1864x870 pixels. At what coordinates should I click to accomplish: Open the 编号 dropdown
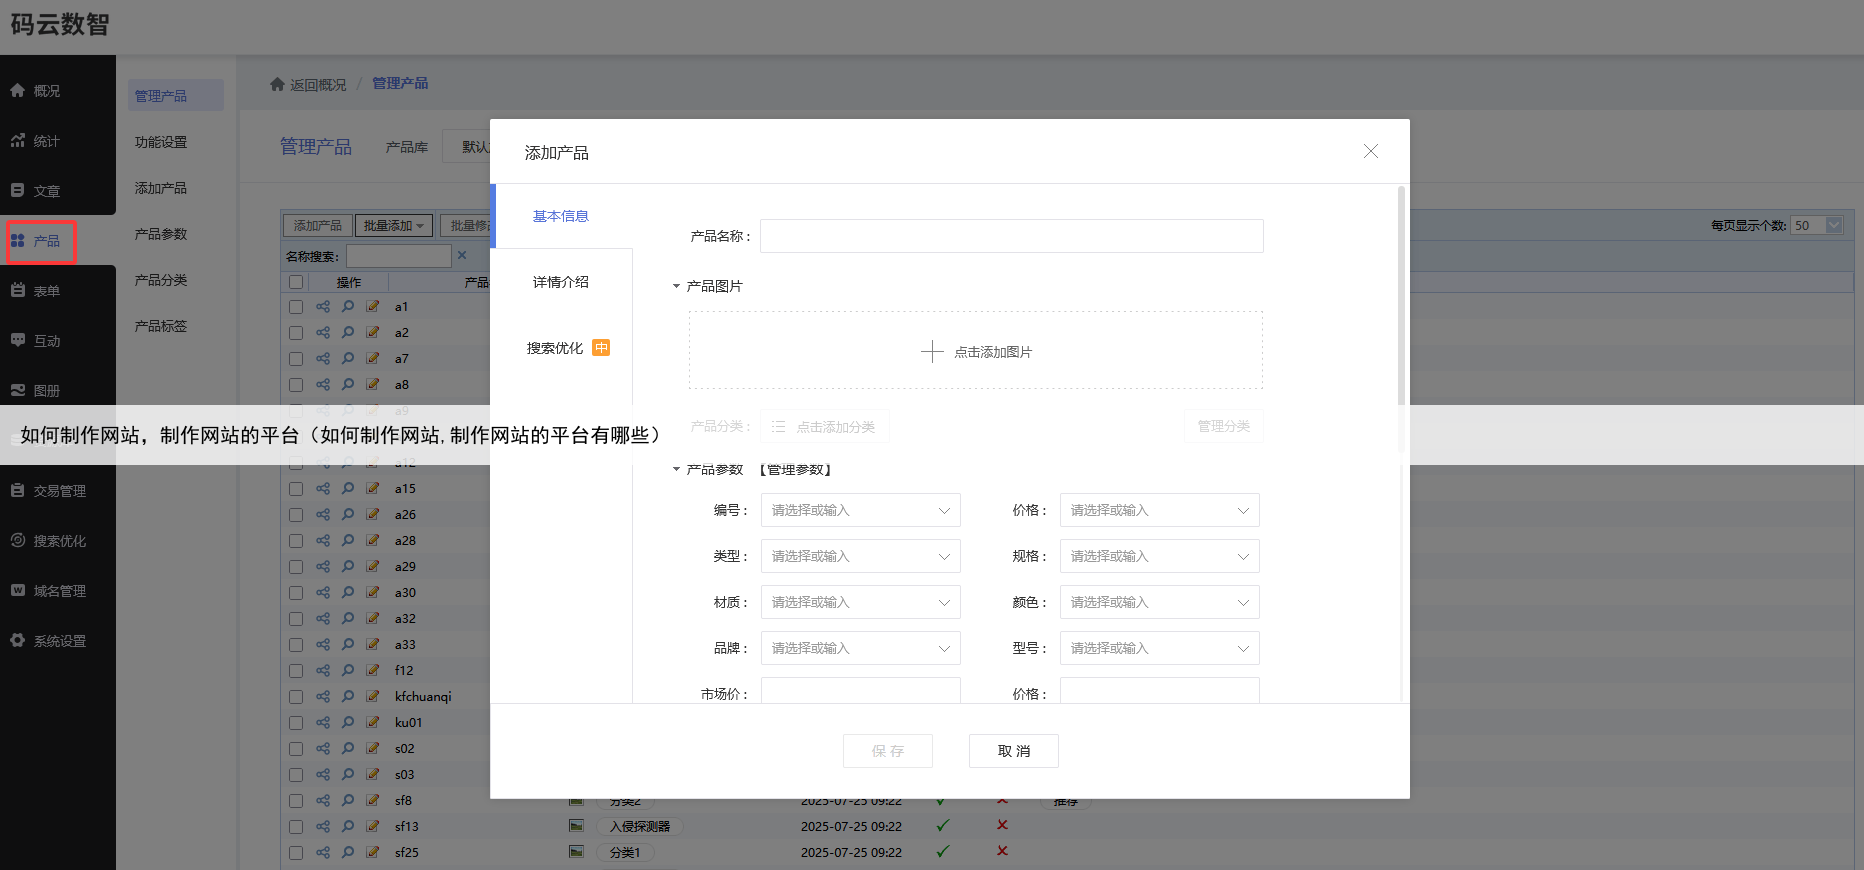coord(860,510)
